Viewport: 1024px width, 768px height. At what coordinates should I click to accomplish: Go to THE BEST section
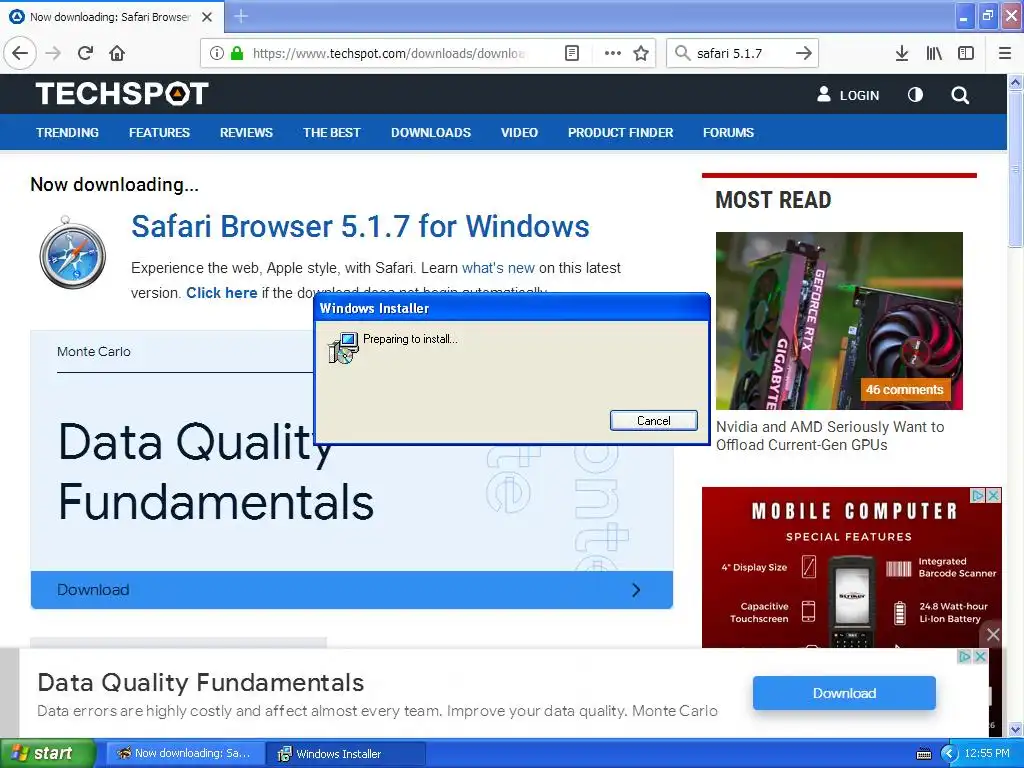(x=332, y=133)
